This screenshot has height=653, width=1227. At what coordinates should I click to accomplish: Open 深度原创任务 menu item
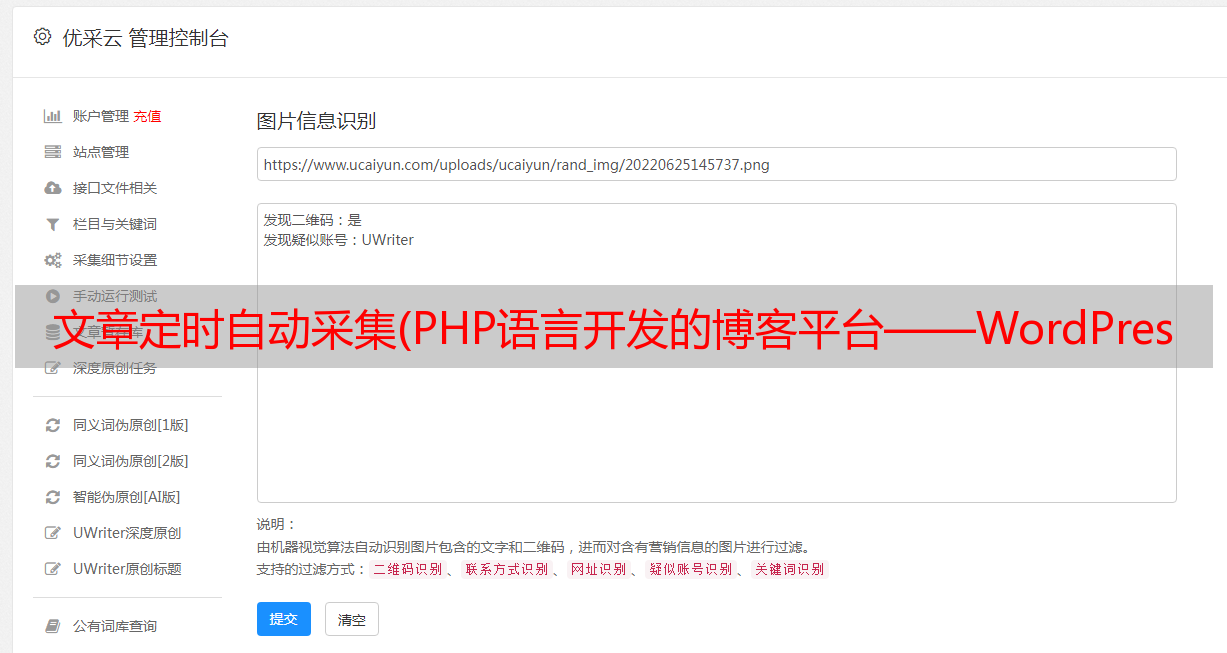point(115,368)
